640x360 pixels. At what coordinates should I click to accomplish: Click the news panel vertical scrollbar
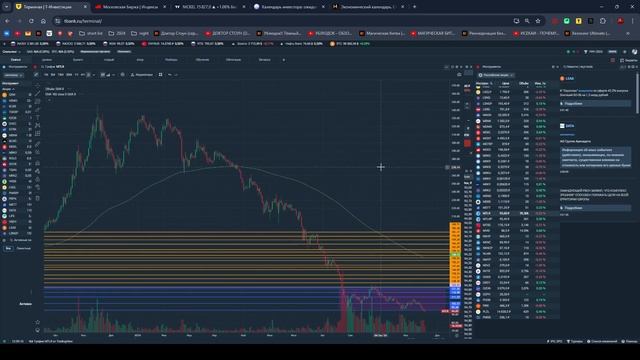point(637,93)
